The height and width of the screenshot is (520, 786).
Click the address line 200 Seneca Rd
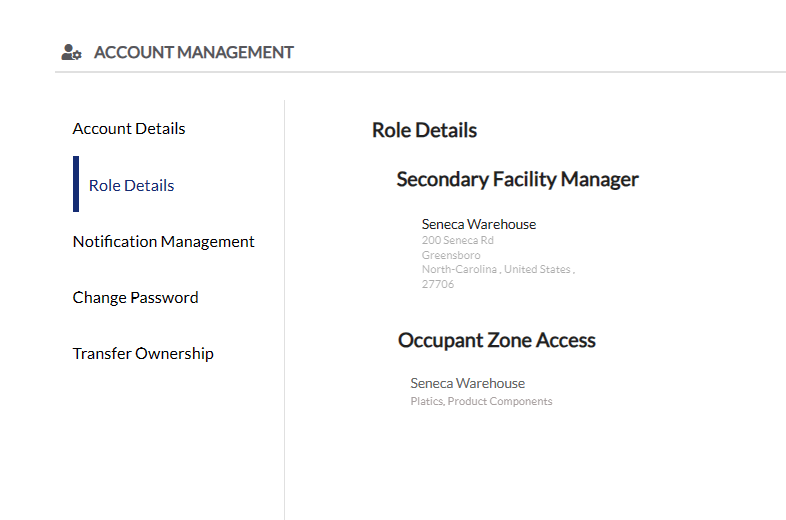458,240
